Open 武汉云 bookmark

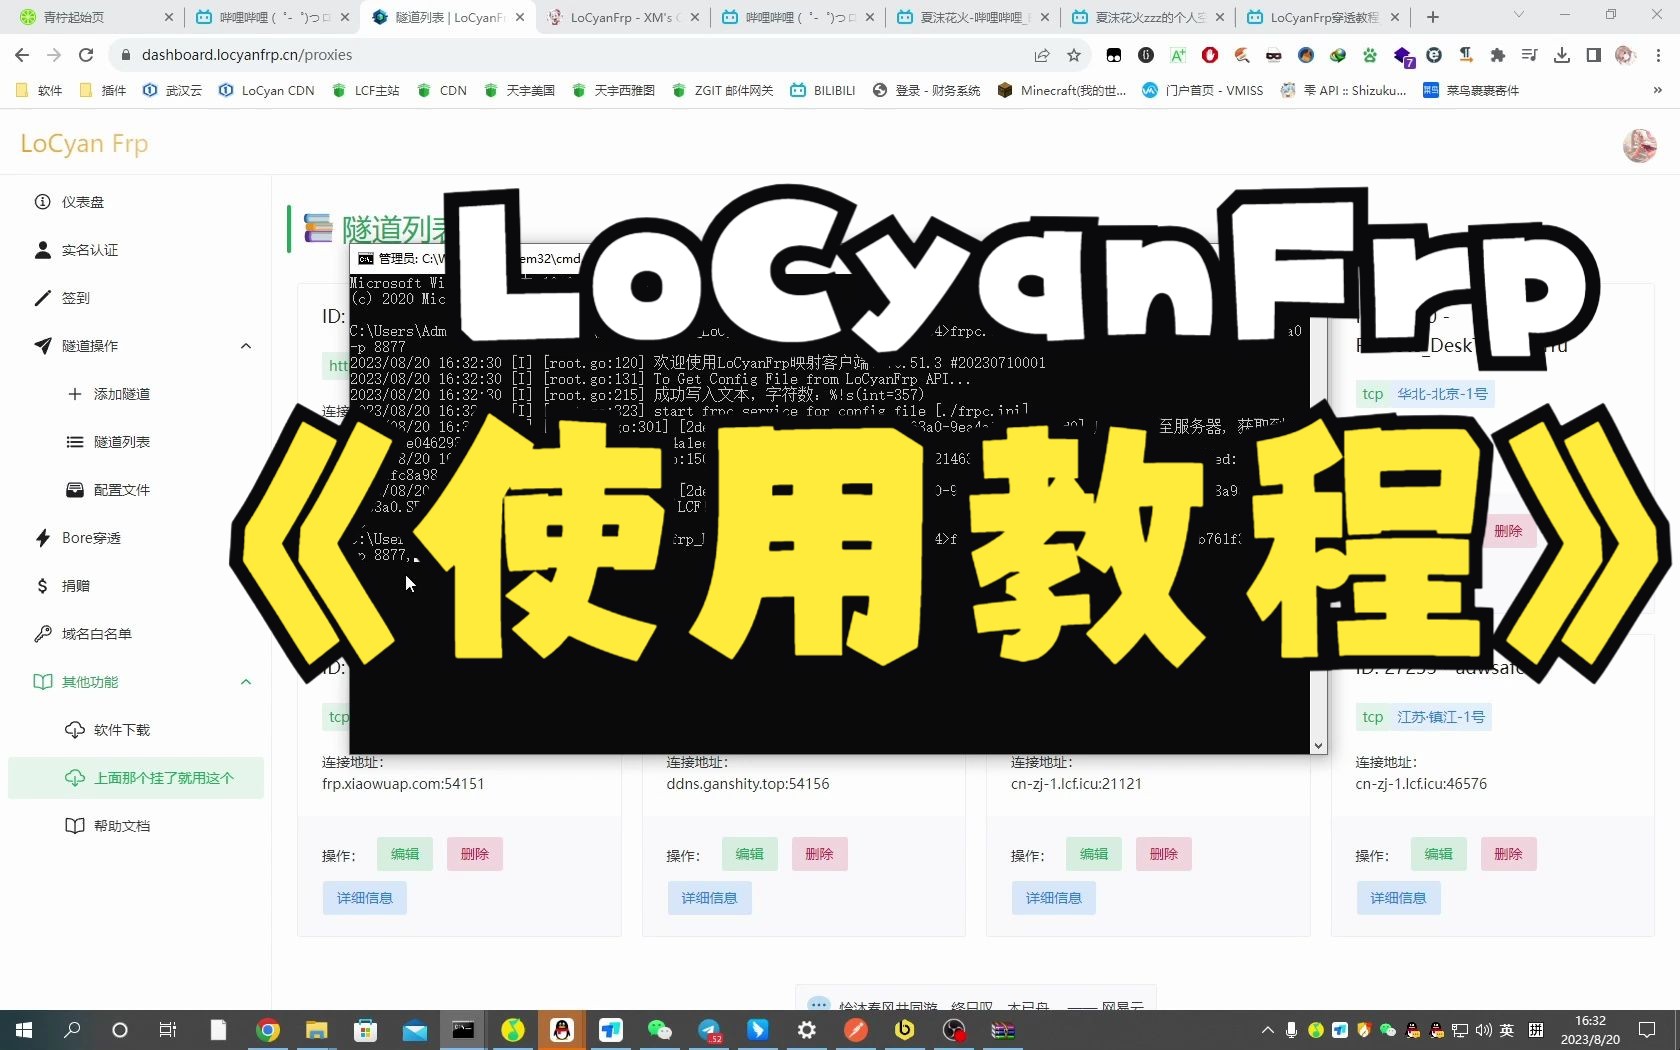coord(173,90)
